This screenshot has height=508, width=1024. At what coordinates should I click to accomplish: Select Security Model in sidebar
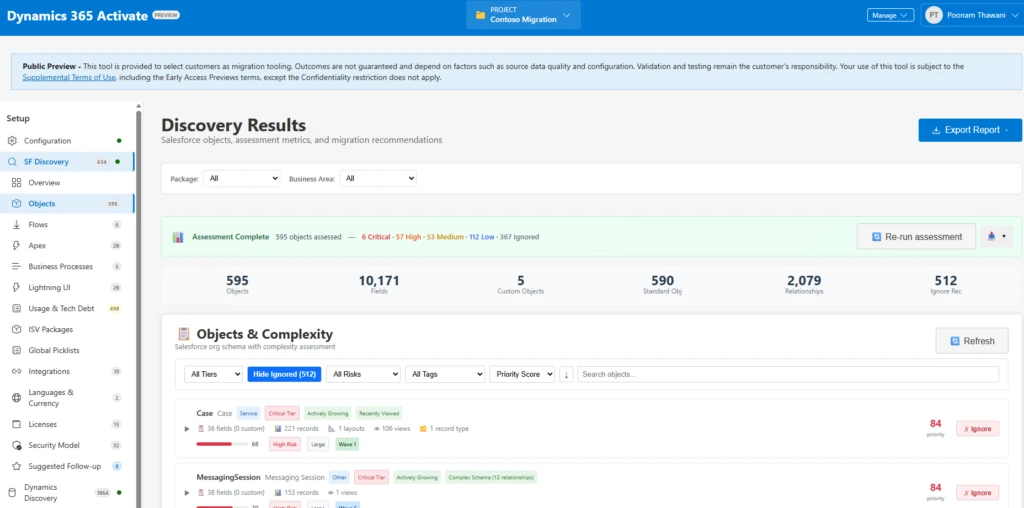point(54,445)
